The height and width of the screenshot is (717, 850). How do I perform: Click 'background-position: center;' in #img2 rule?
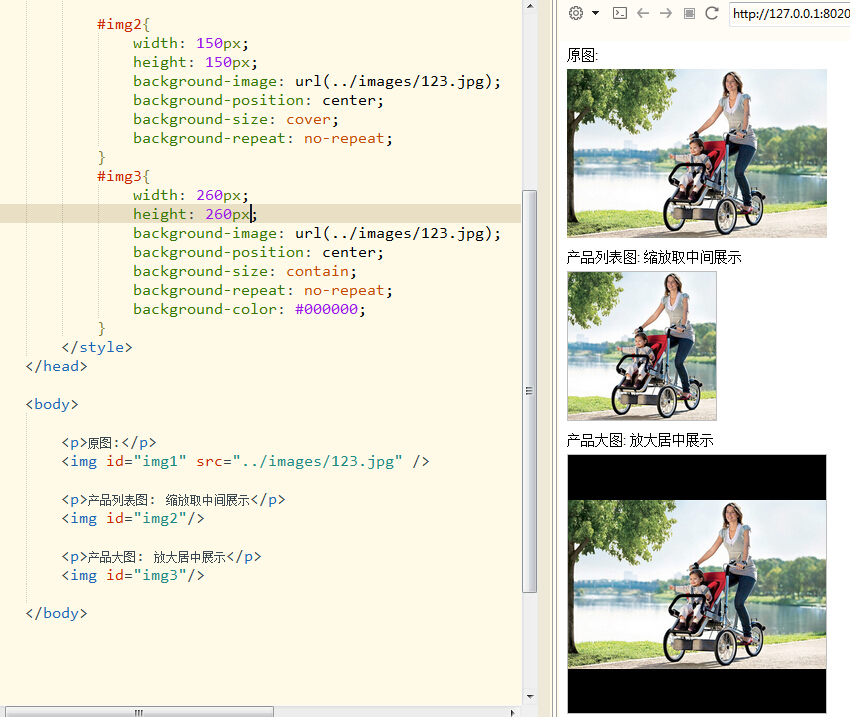click(259, 100)
